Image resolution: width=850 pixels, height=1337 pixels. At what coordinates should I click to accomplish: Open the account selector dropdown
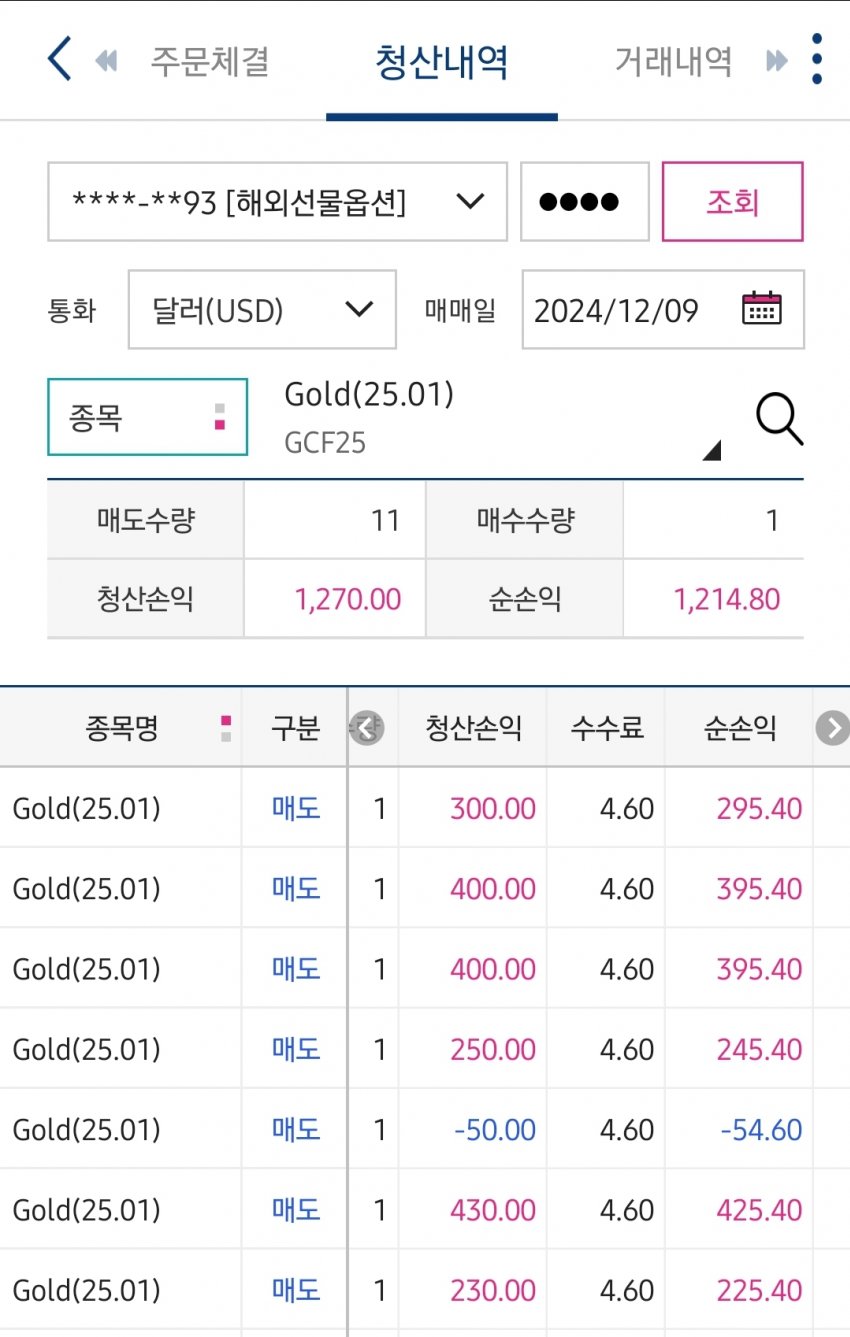[x=277, y=202]
